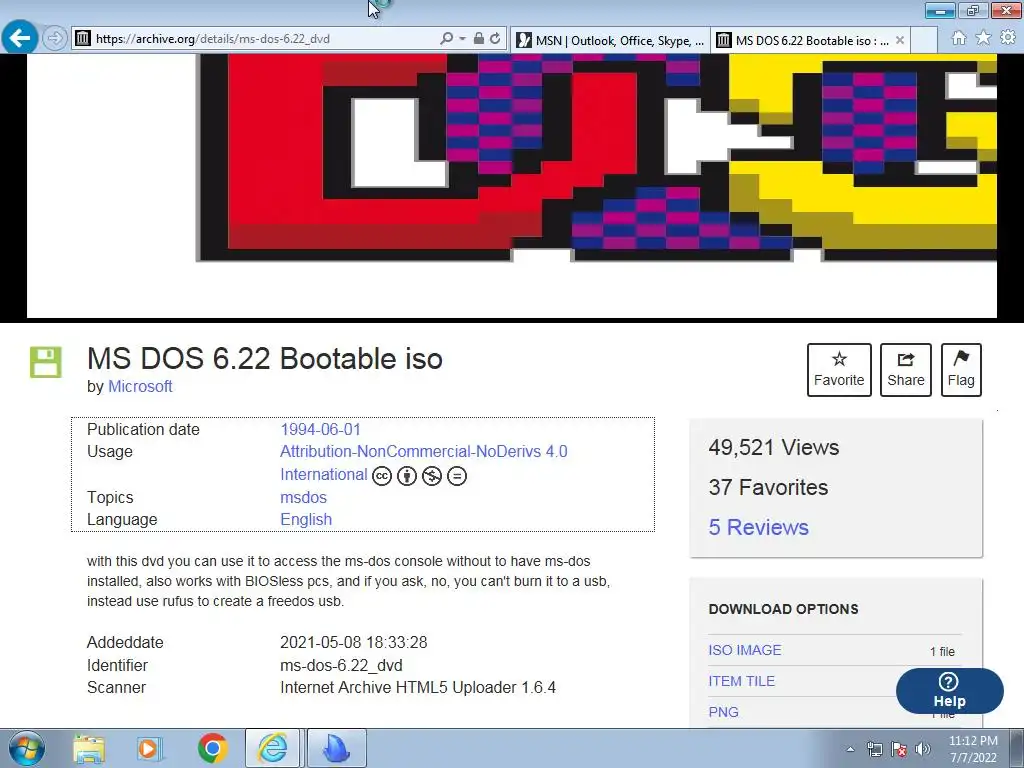1024x768 pixels.
Task: Show hidden system tray icons arrow
Action: pos(850,749)
